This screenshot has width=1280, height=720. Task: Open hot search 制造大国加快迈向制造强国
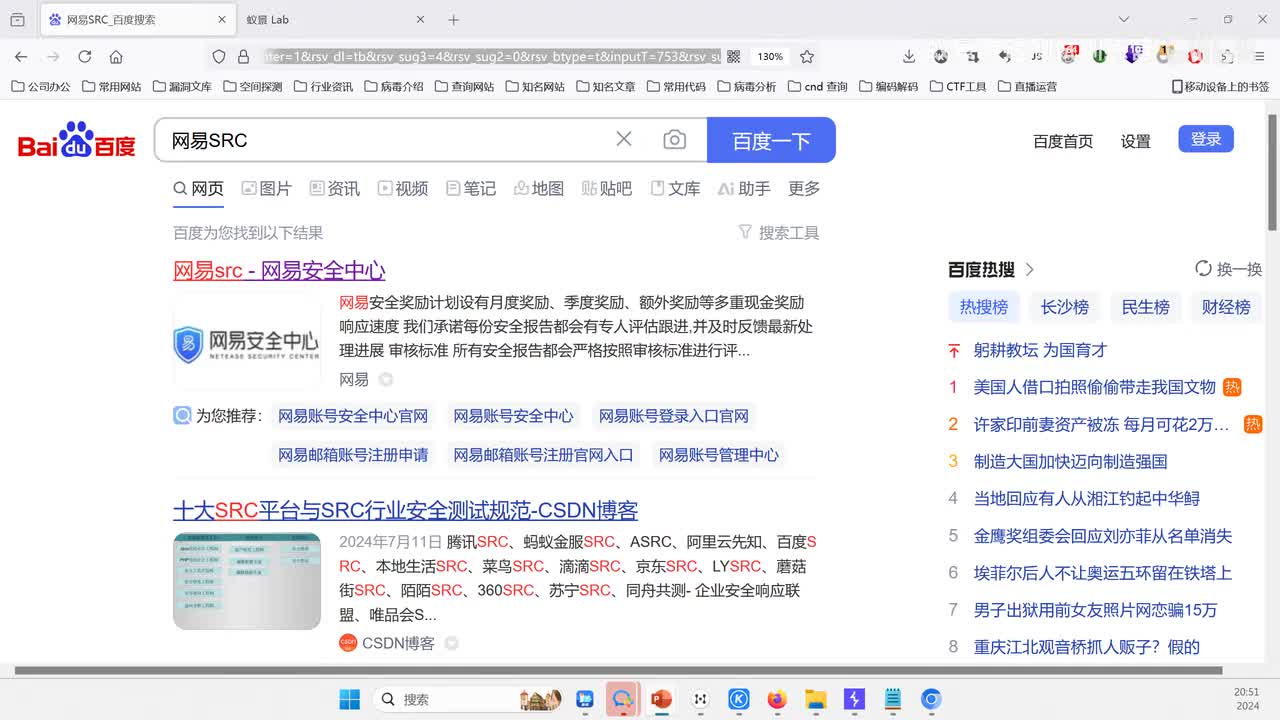click(1071, 461)
